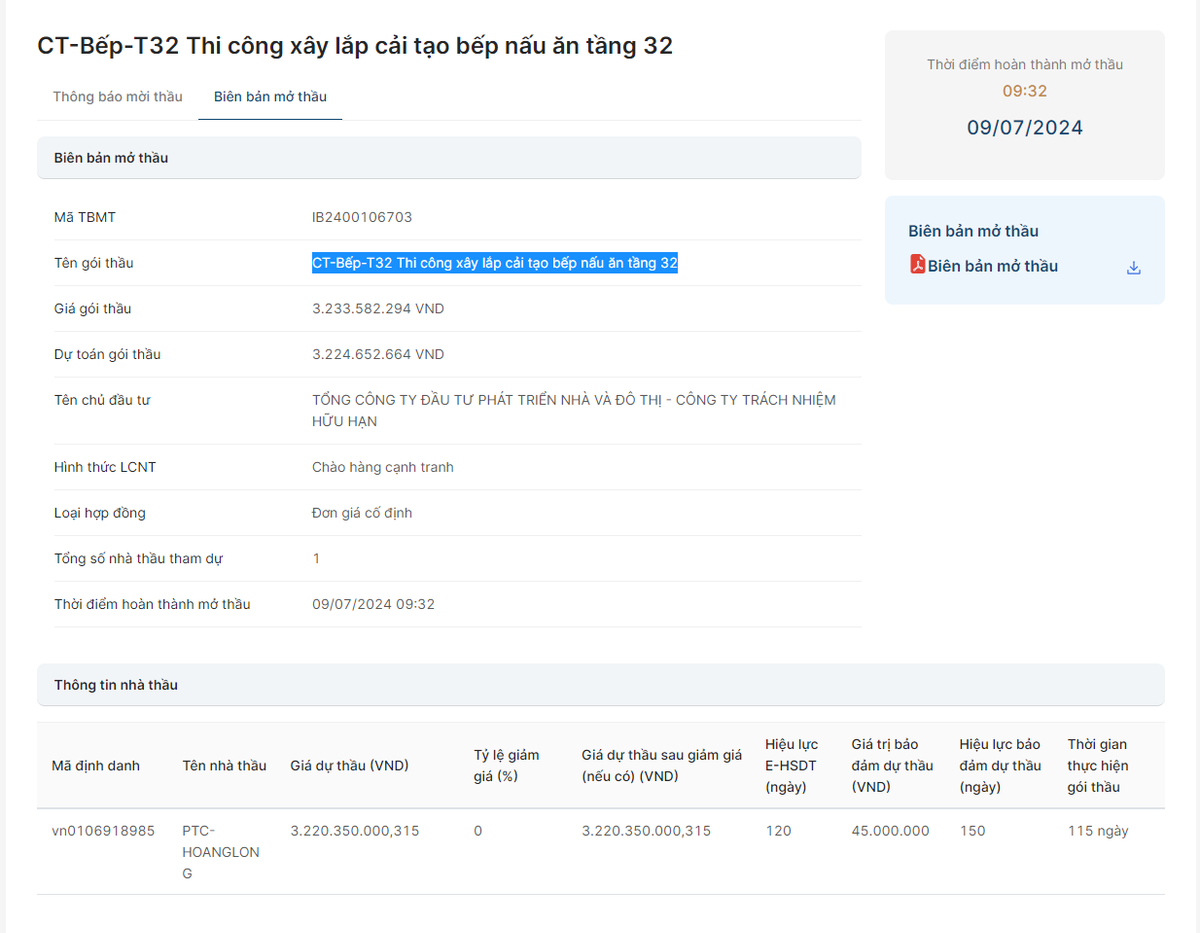Image resolution: width=1200 pixels, height=933 pixels.
Task: Click the download icon in sidebar card
Action: click(1133, 267)
